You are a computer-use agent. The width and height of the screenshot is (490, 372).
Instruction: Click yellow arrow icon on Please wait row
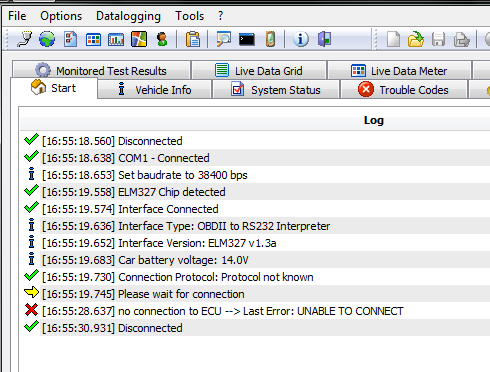[x=31, y=292]
